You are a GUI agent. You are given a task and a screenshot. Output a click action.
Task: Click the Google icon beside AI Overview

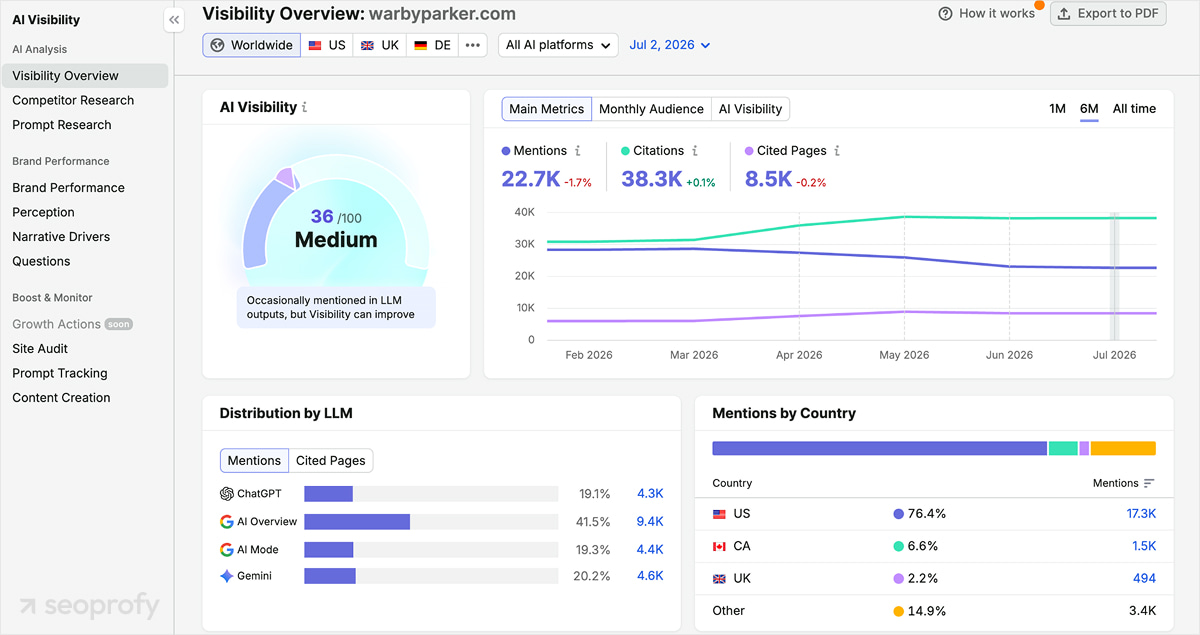pos(227,522)
